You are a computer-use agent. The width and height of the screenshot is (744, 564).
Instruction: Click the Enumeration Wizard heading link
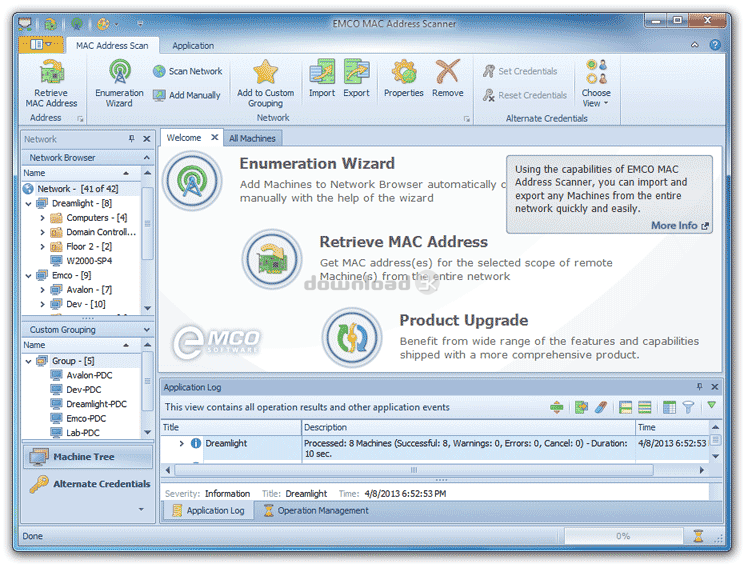tap(317, 164)
